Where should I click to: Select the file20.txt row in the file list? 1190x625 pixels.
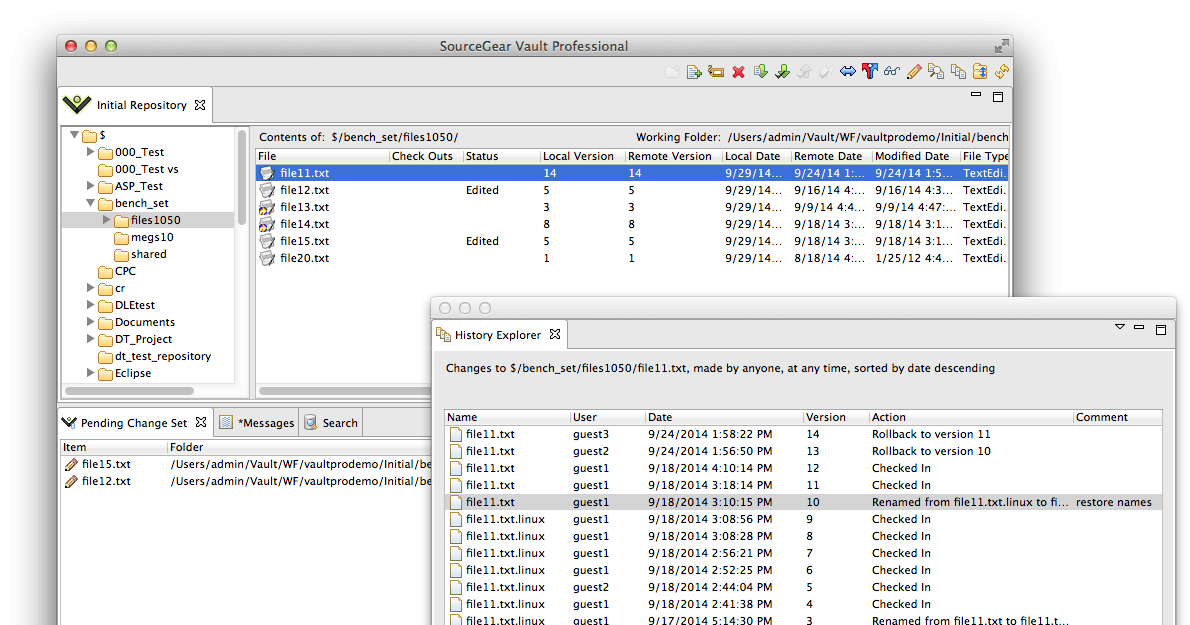(x=632, y=258)
